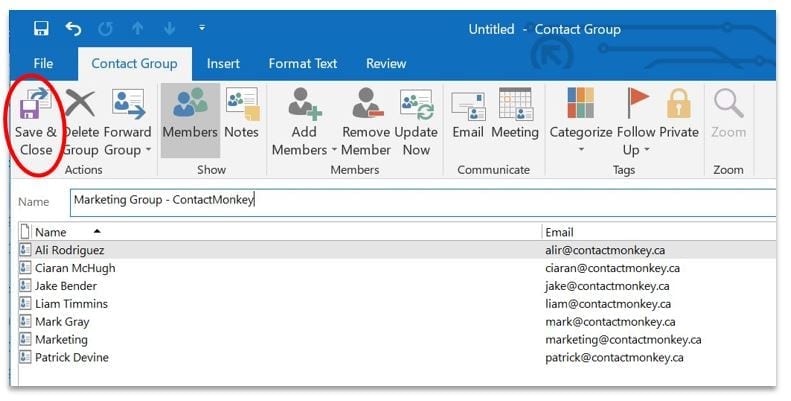Click Save & Close button
This screenshot has height=401, width=791.
[35, 123]
